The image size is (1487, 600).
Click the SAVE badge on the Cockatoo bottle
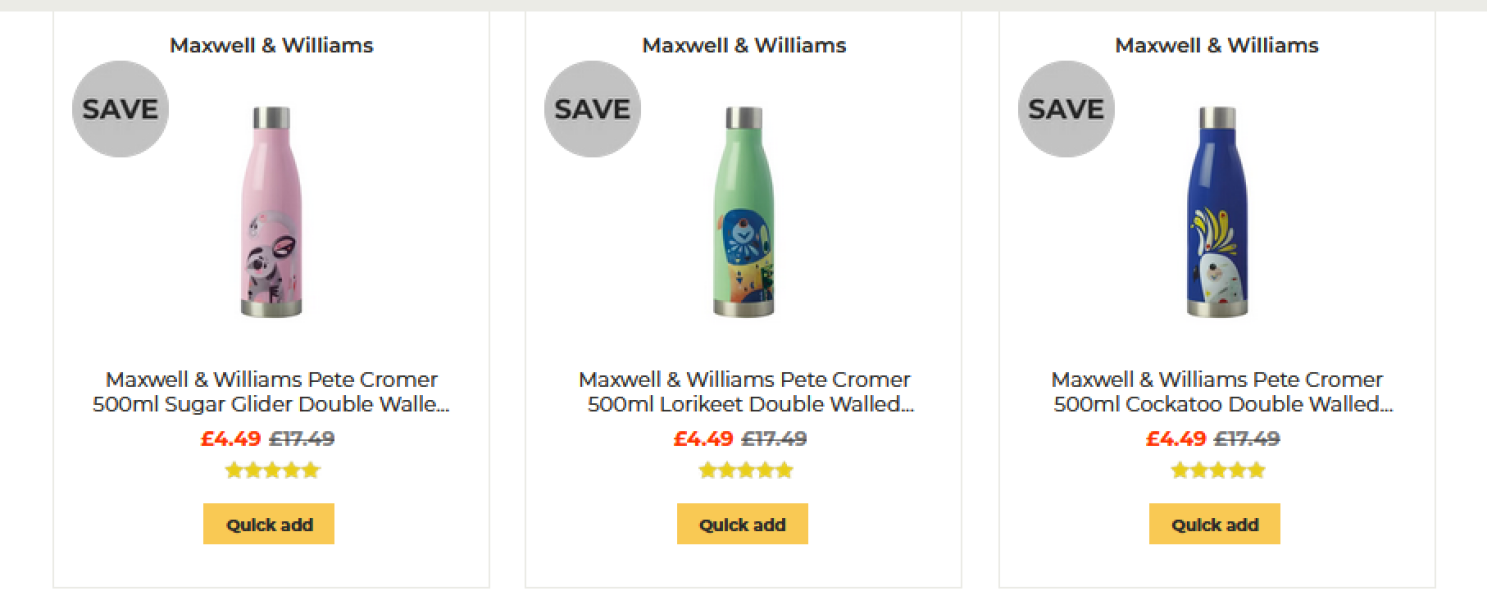pyautogui.click(x=1065, y=108)
